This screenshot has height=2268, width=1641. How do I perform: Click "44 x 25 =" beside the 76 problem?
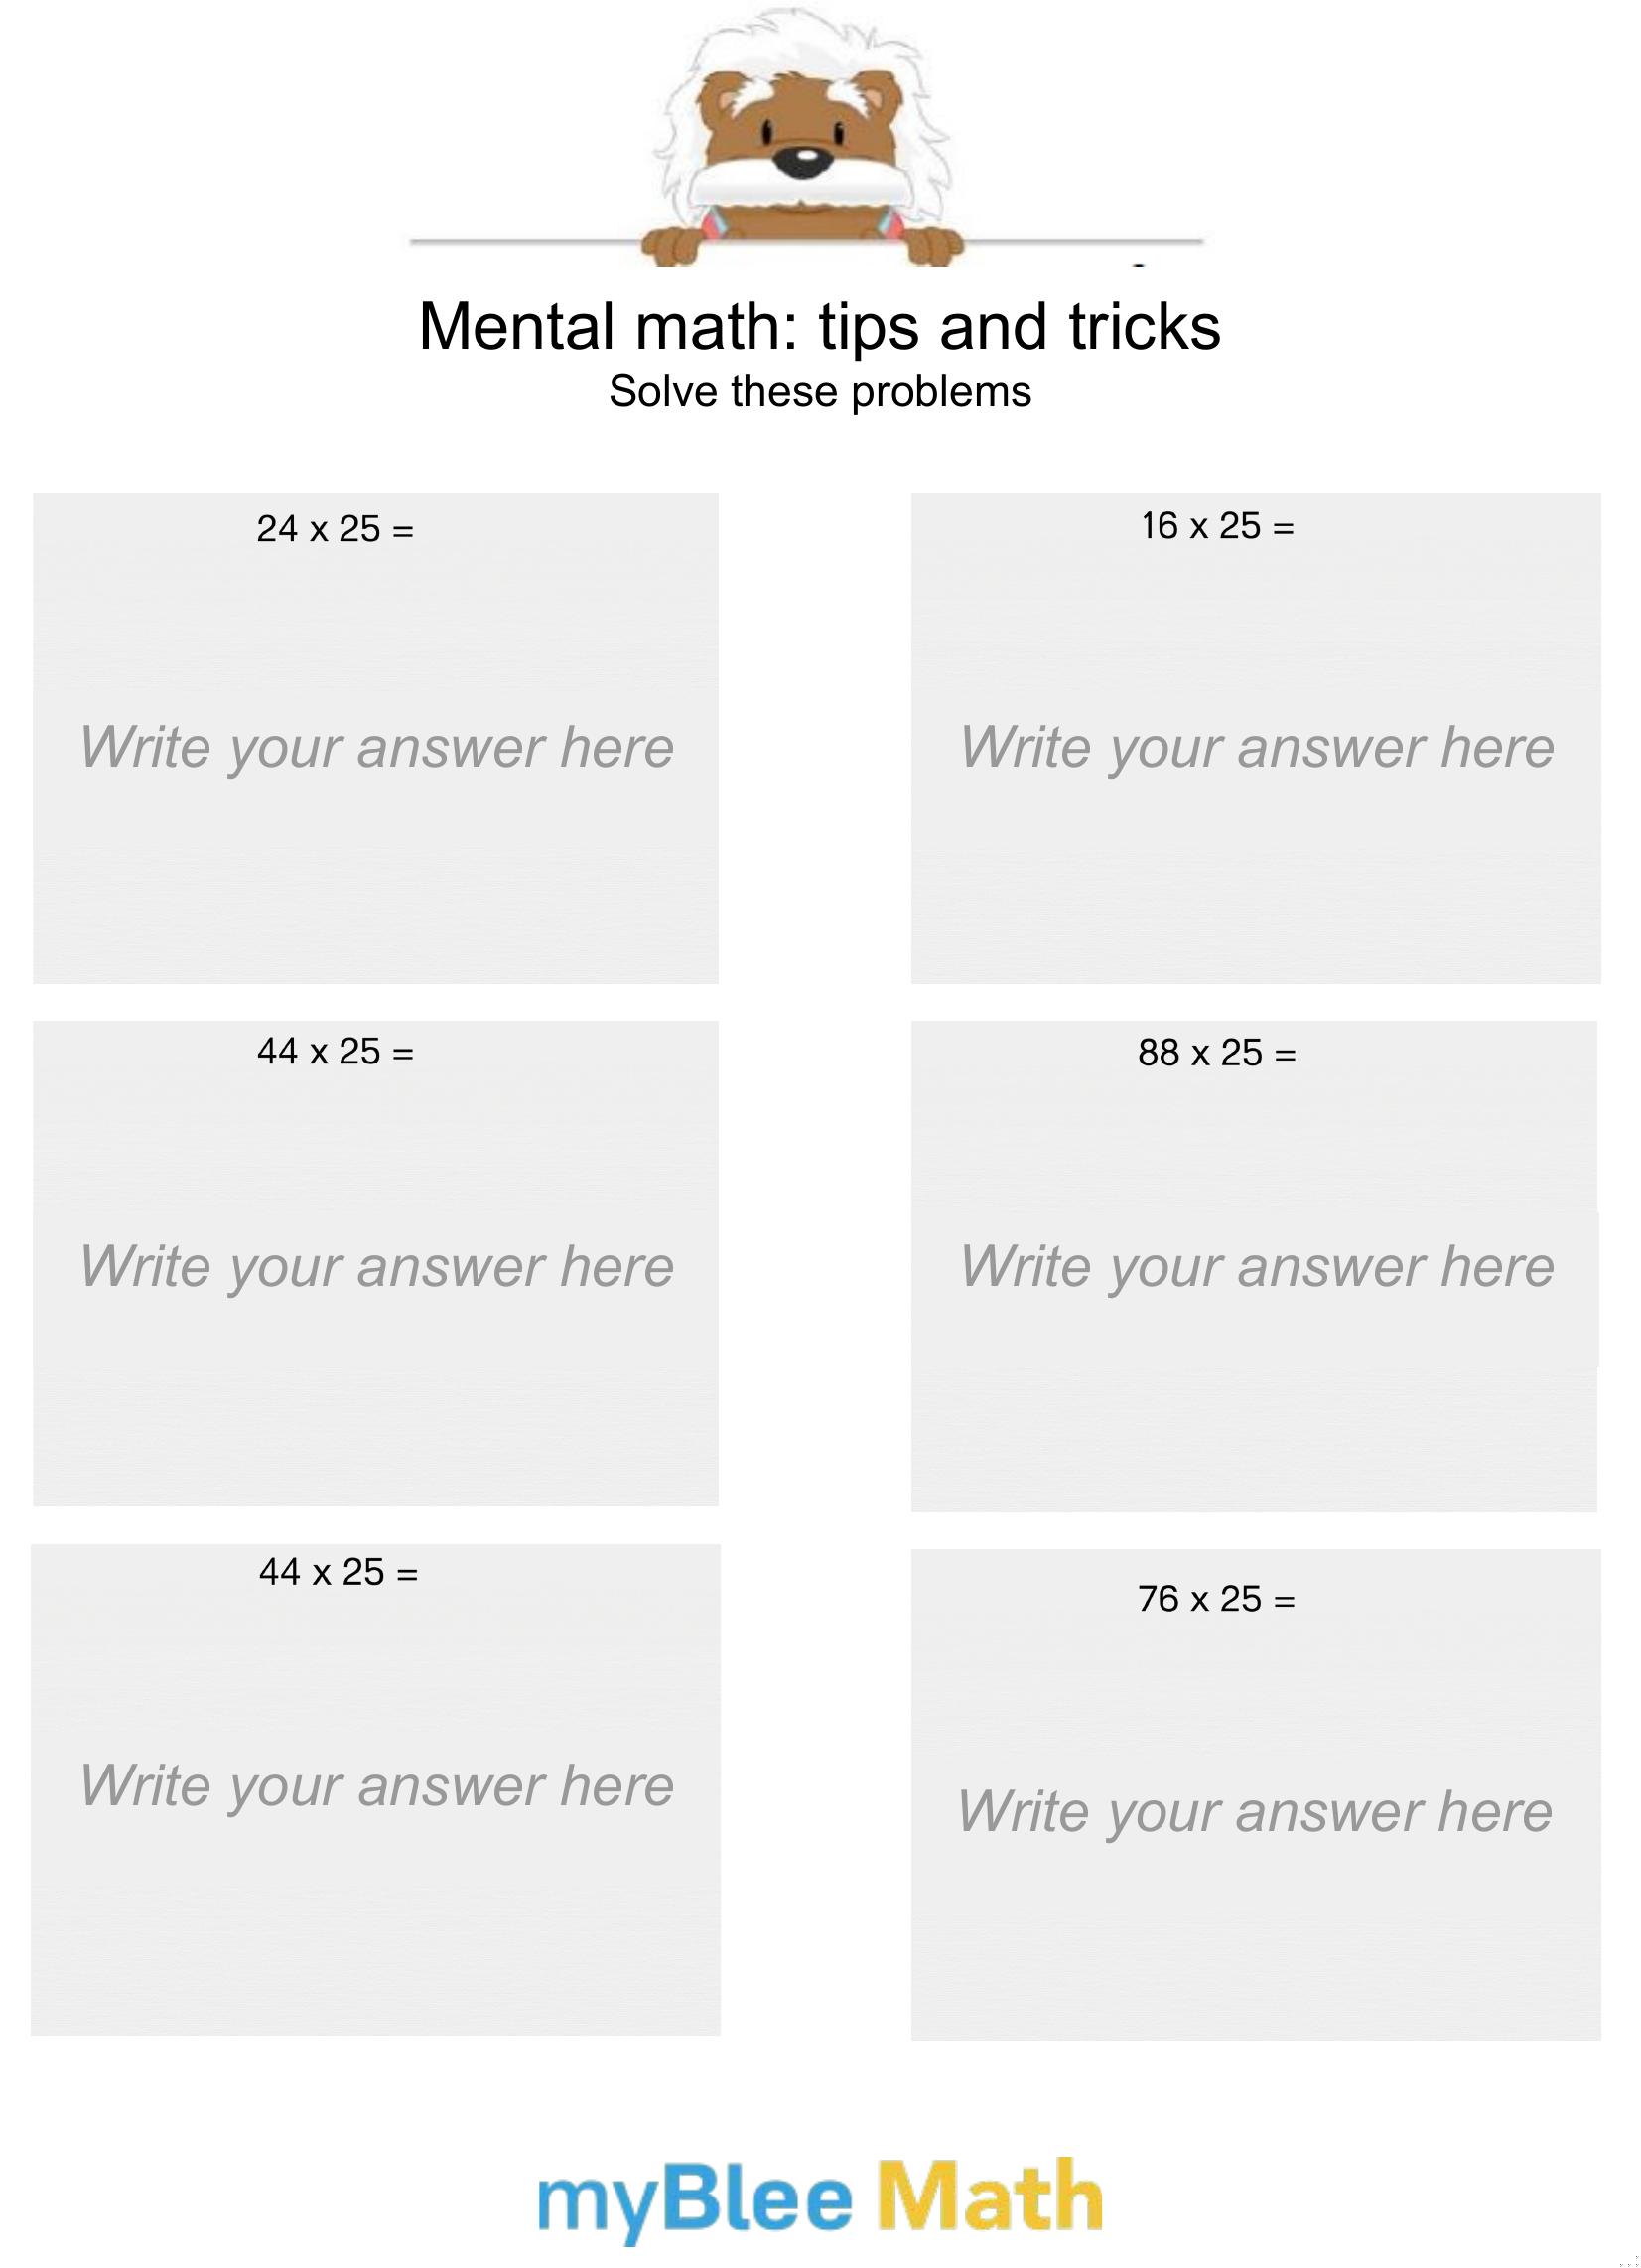click(x=338, y=1572)
